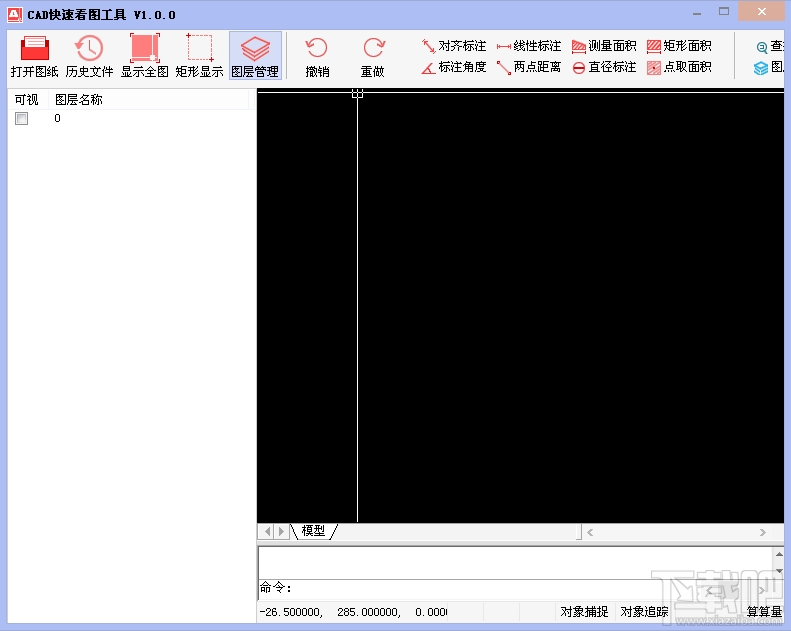The image size is (791, 631).
Task: Open the 历史文件 history list
Action: [89, 55]
